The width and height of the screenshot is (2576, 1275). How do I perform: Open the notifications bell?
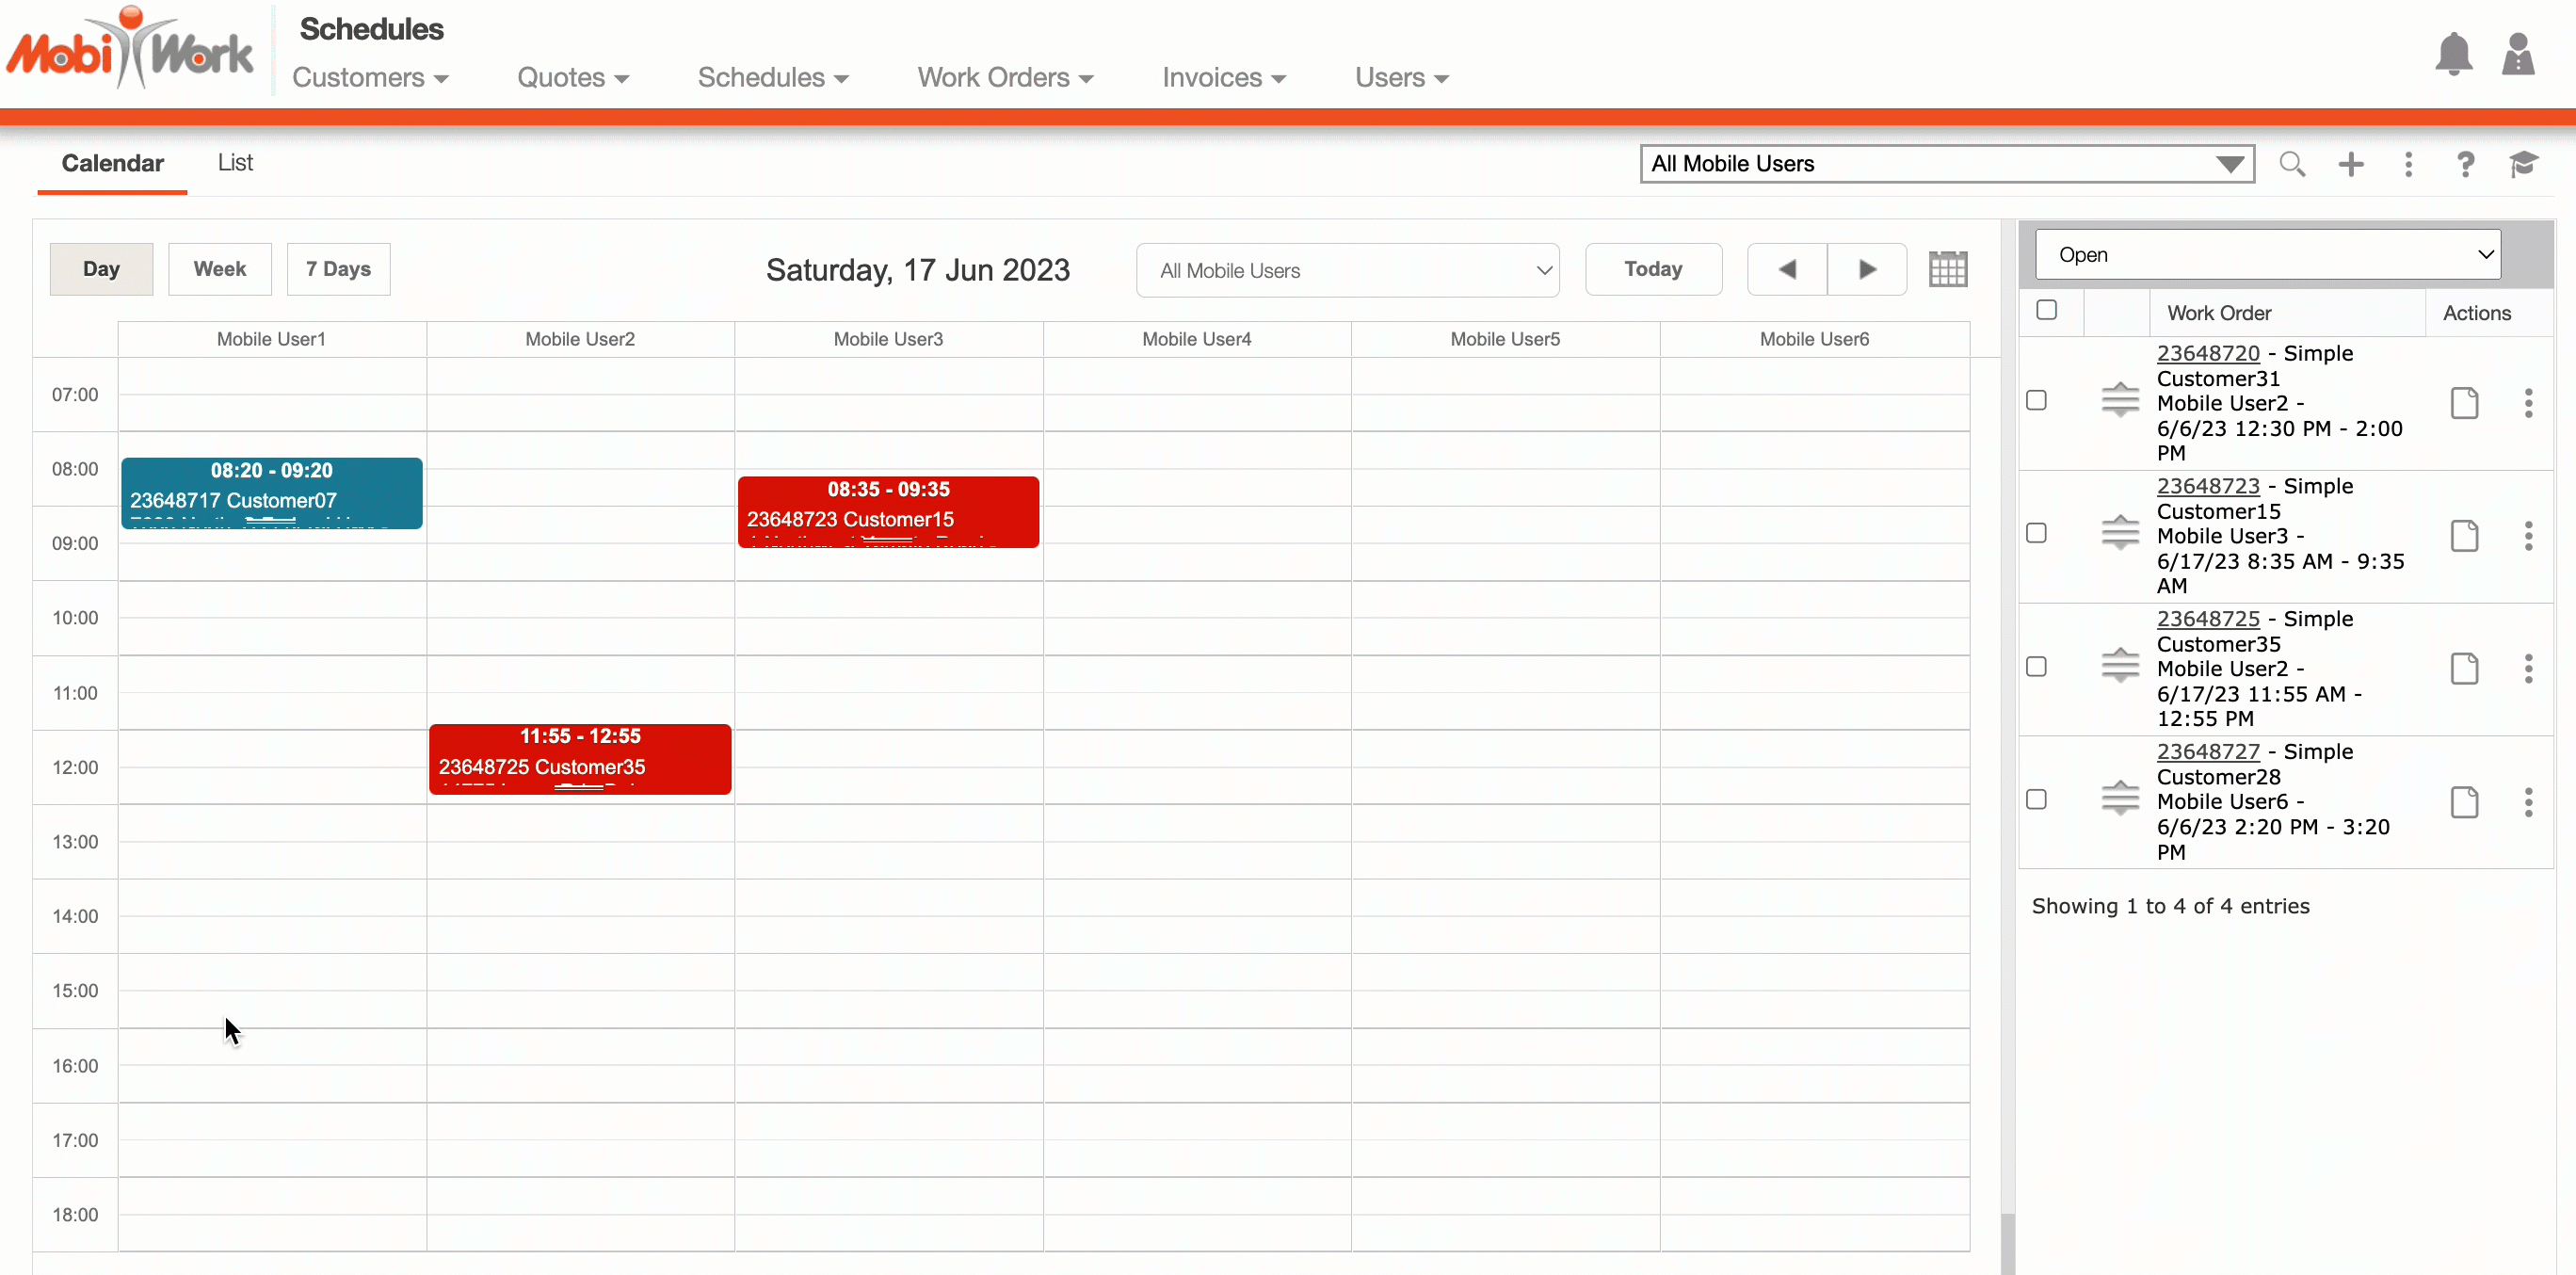(x=2452, y=55)
